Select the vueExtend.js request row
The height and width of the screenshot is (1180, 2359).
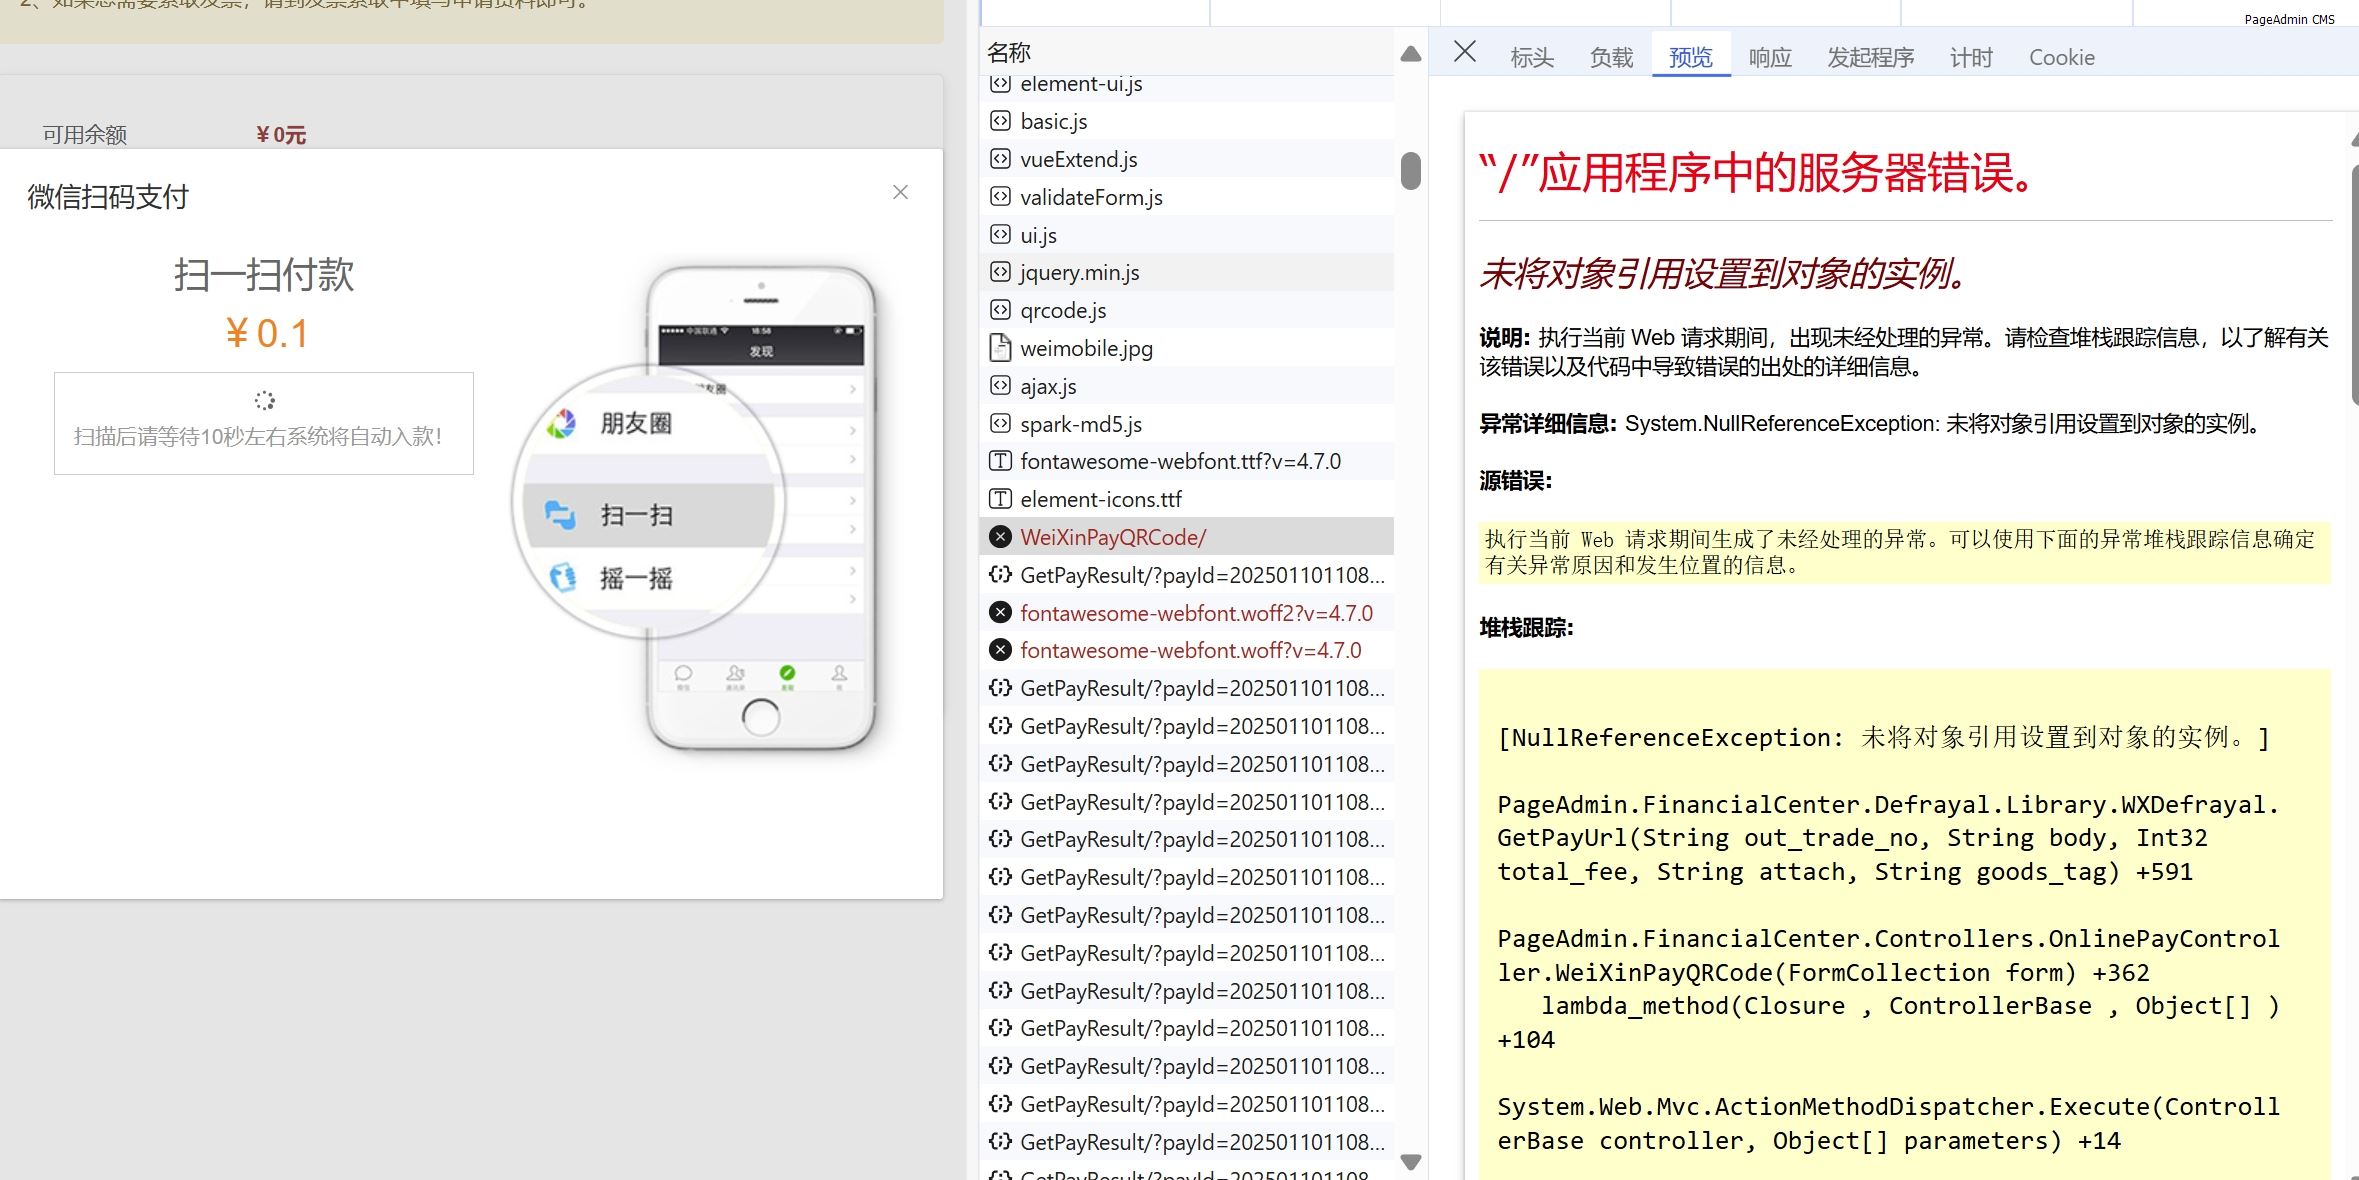click(x=1187, y=159)
